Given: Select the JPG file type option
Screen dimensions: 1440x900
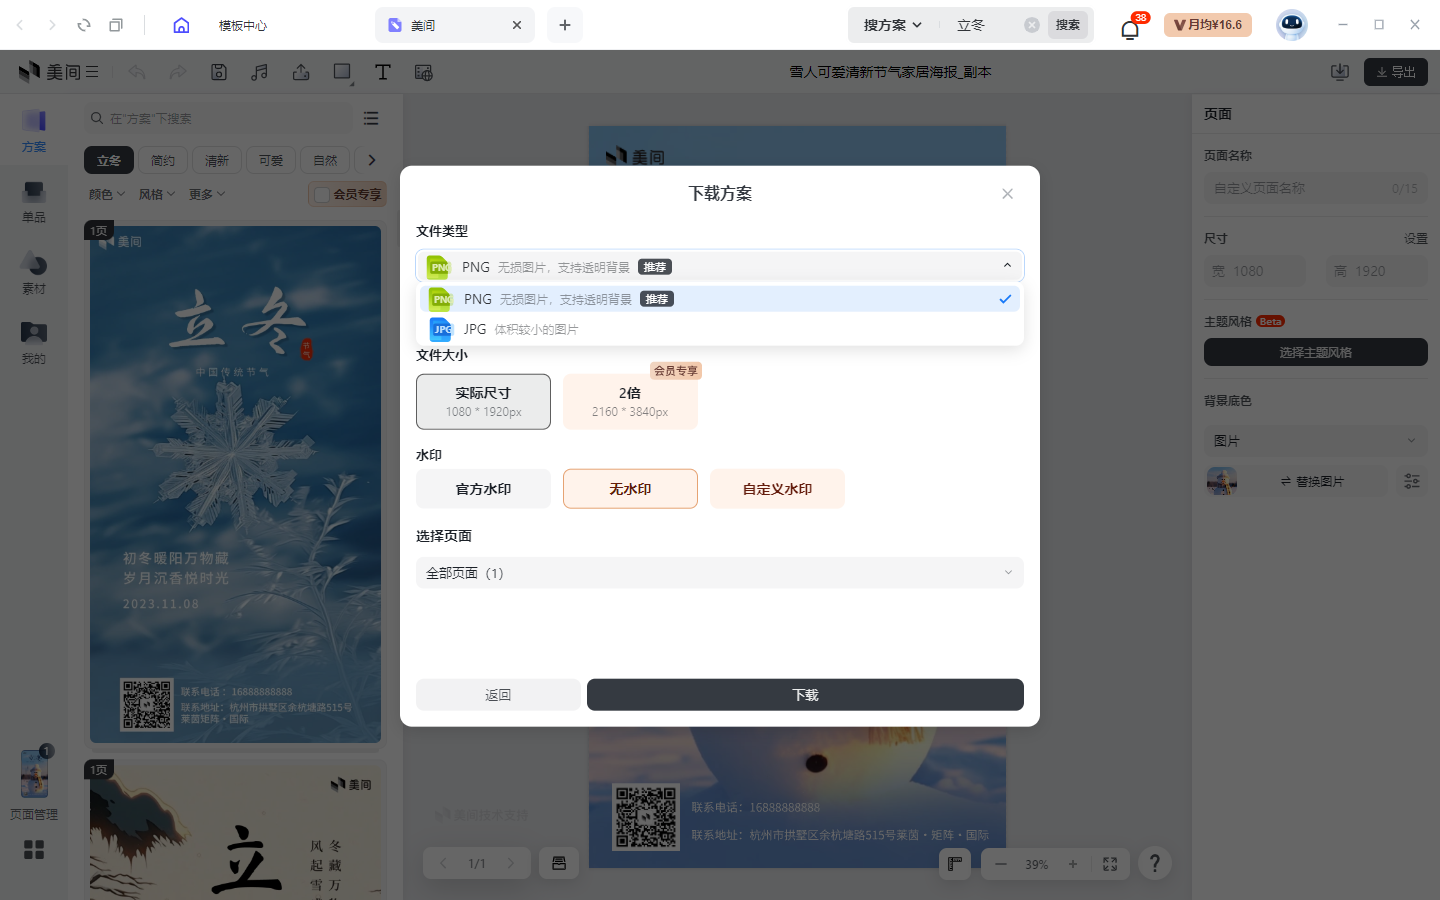Looking at the screenshot, I should pos(719,329).
